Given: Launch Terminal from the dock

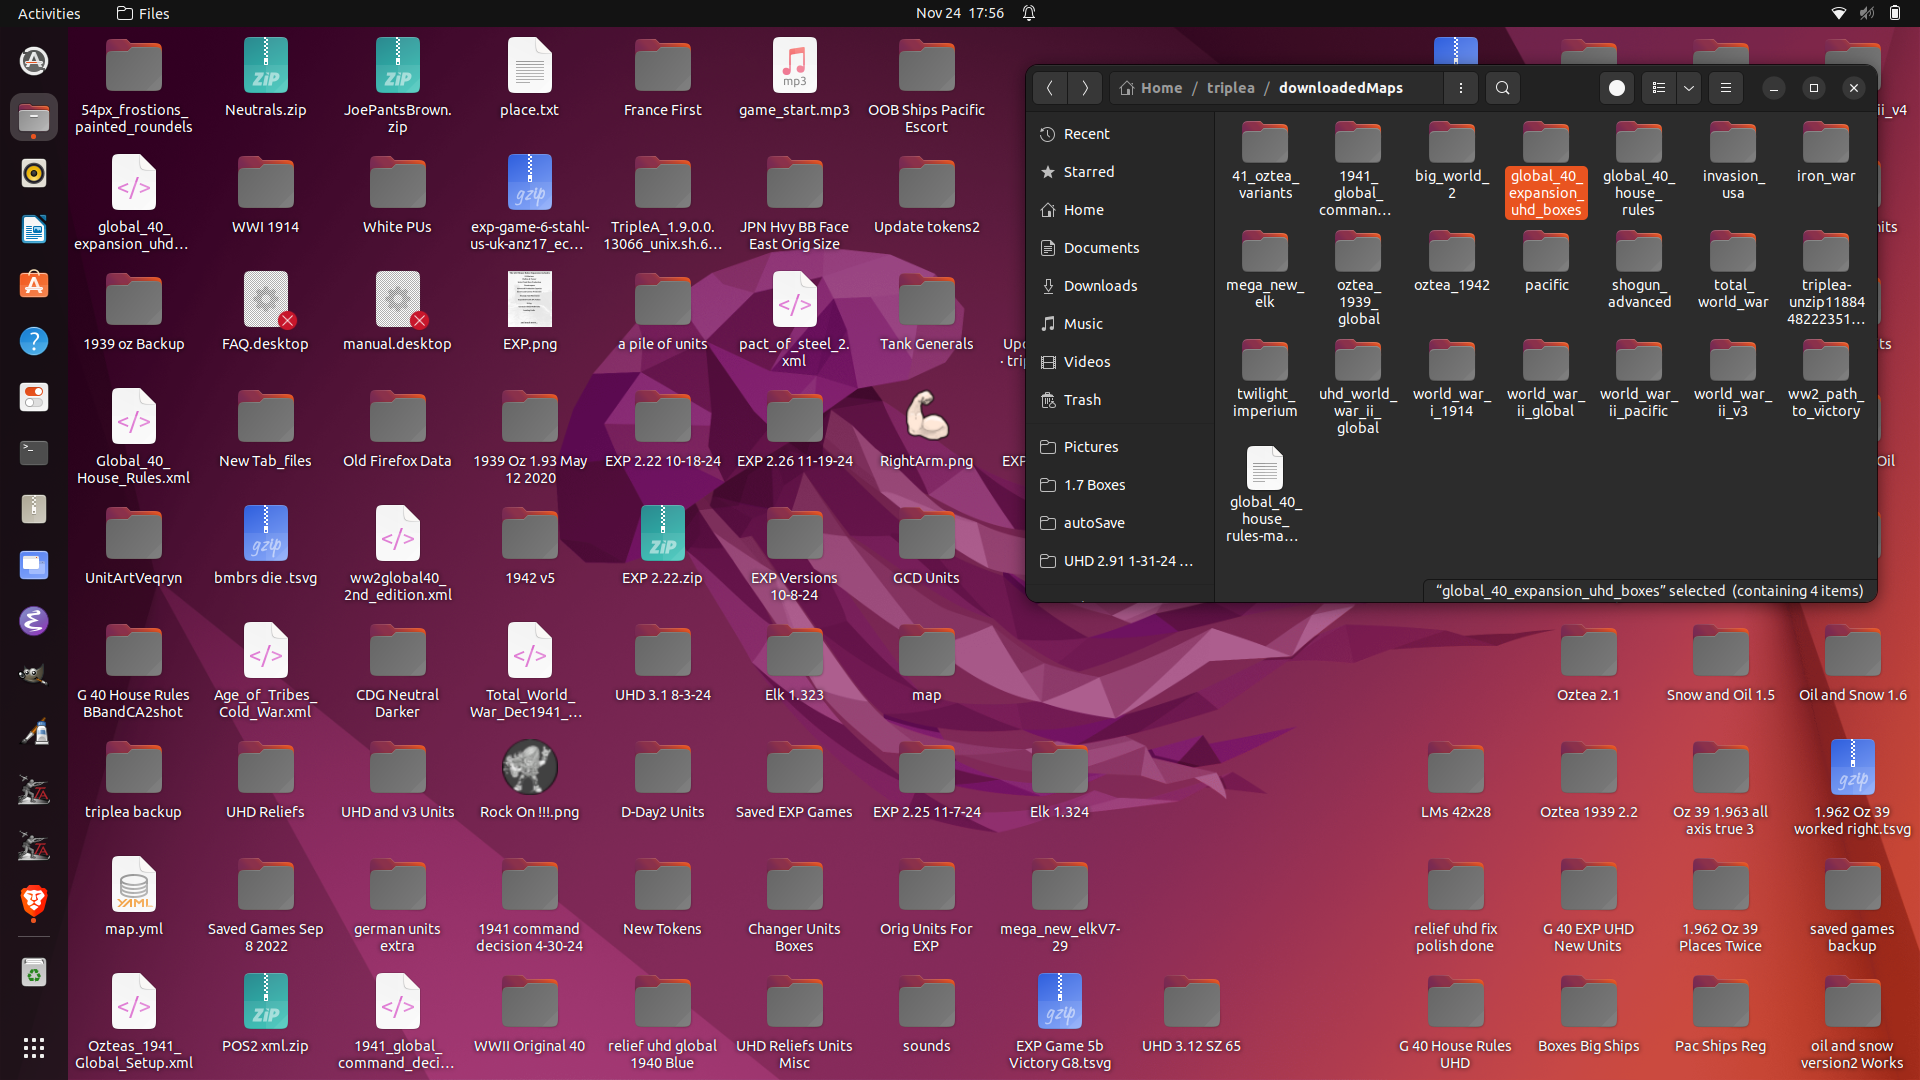Looking at the screenshot, I should pos(34,453).
